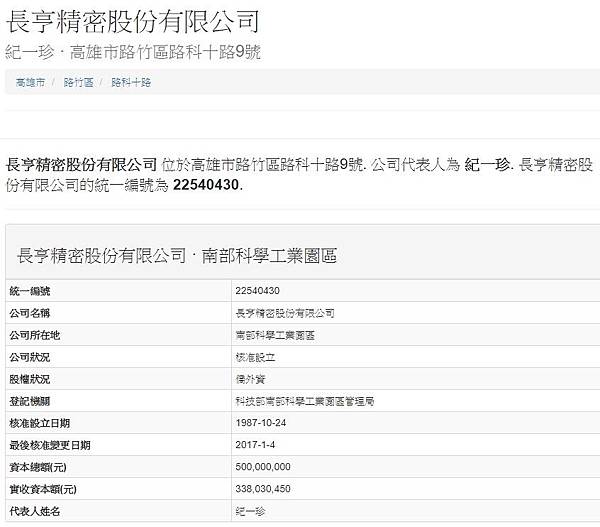
Task: Click the 核准設立日期 row label
Action: point(40,423)
